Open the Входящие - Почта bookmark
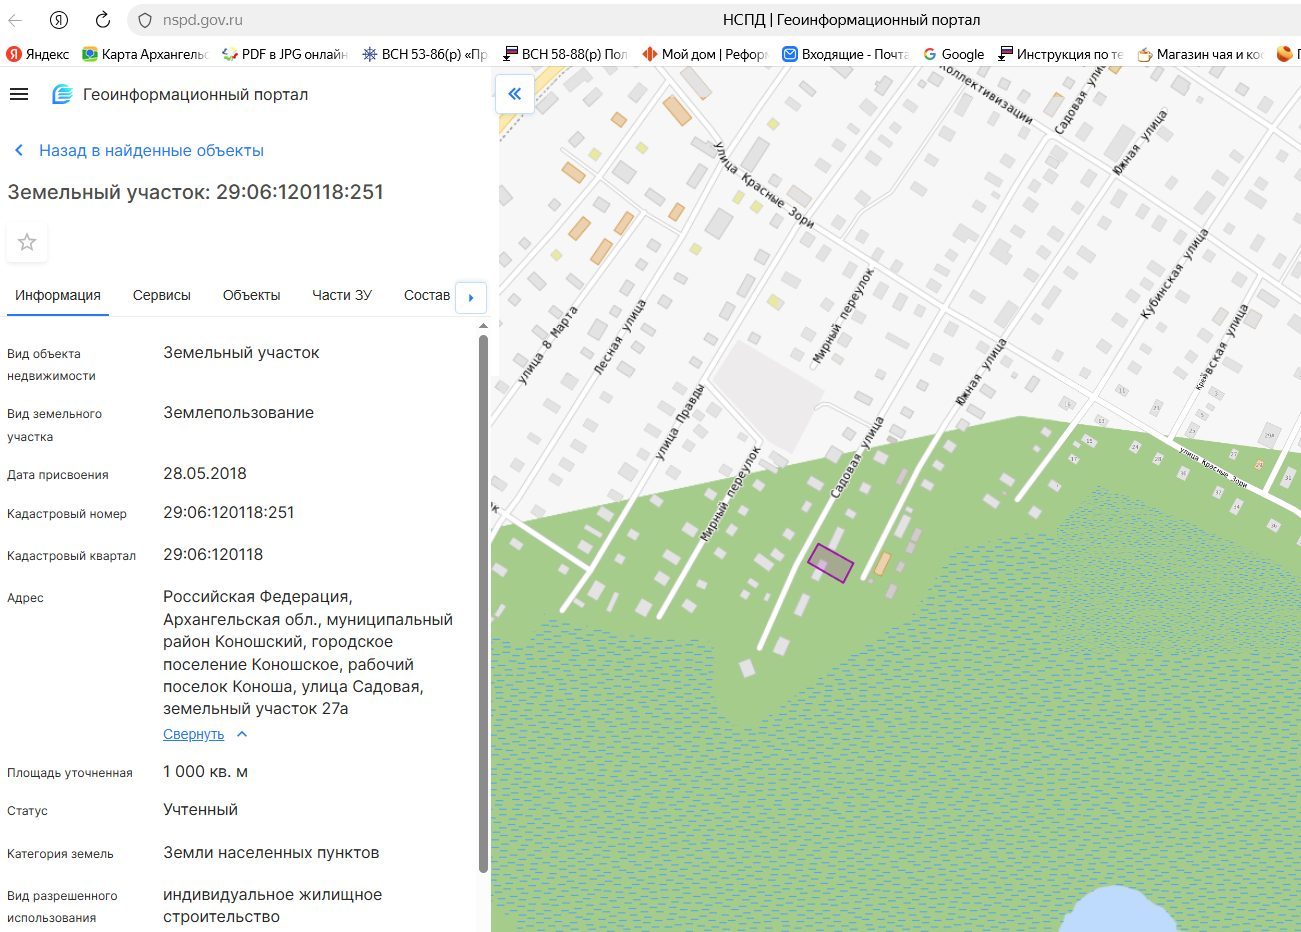 click(x=845, y=54)
